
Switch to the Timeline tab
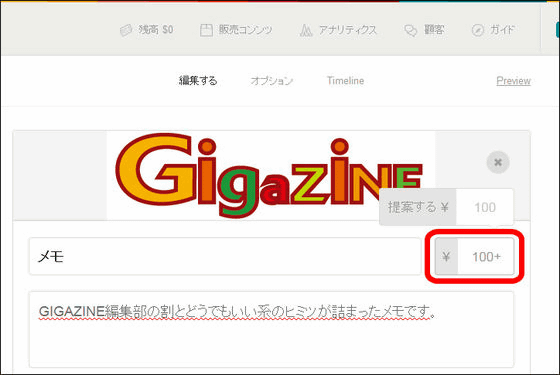click(345, 81)
